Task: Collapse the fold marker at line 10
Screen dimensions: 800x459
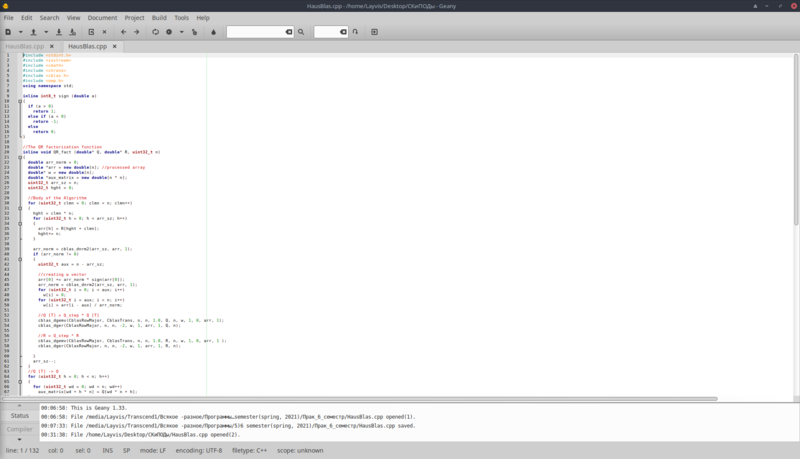Action: coord(20,101)
